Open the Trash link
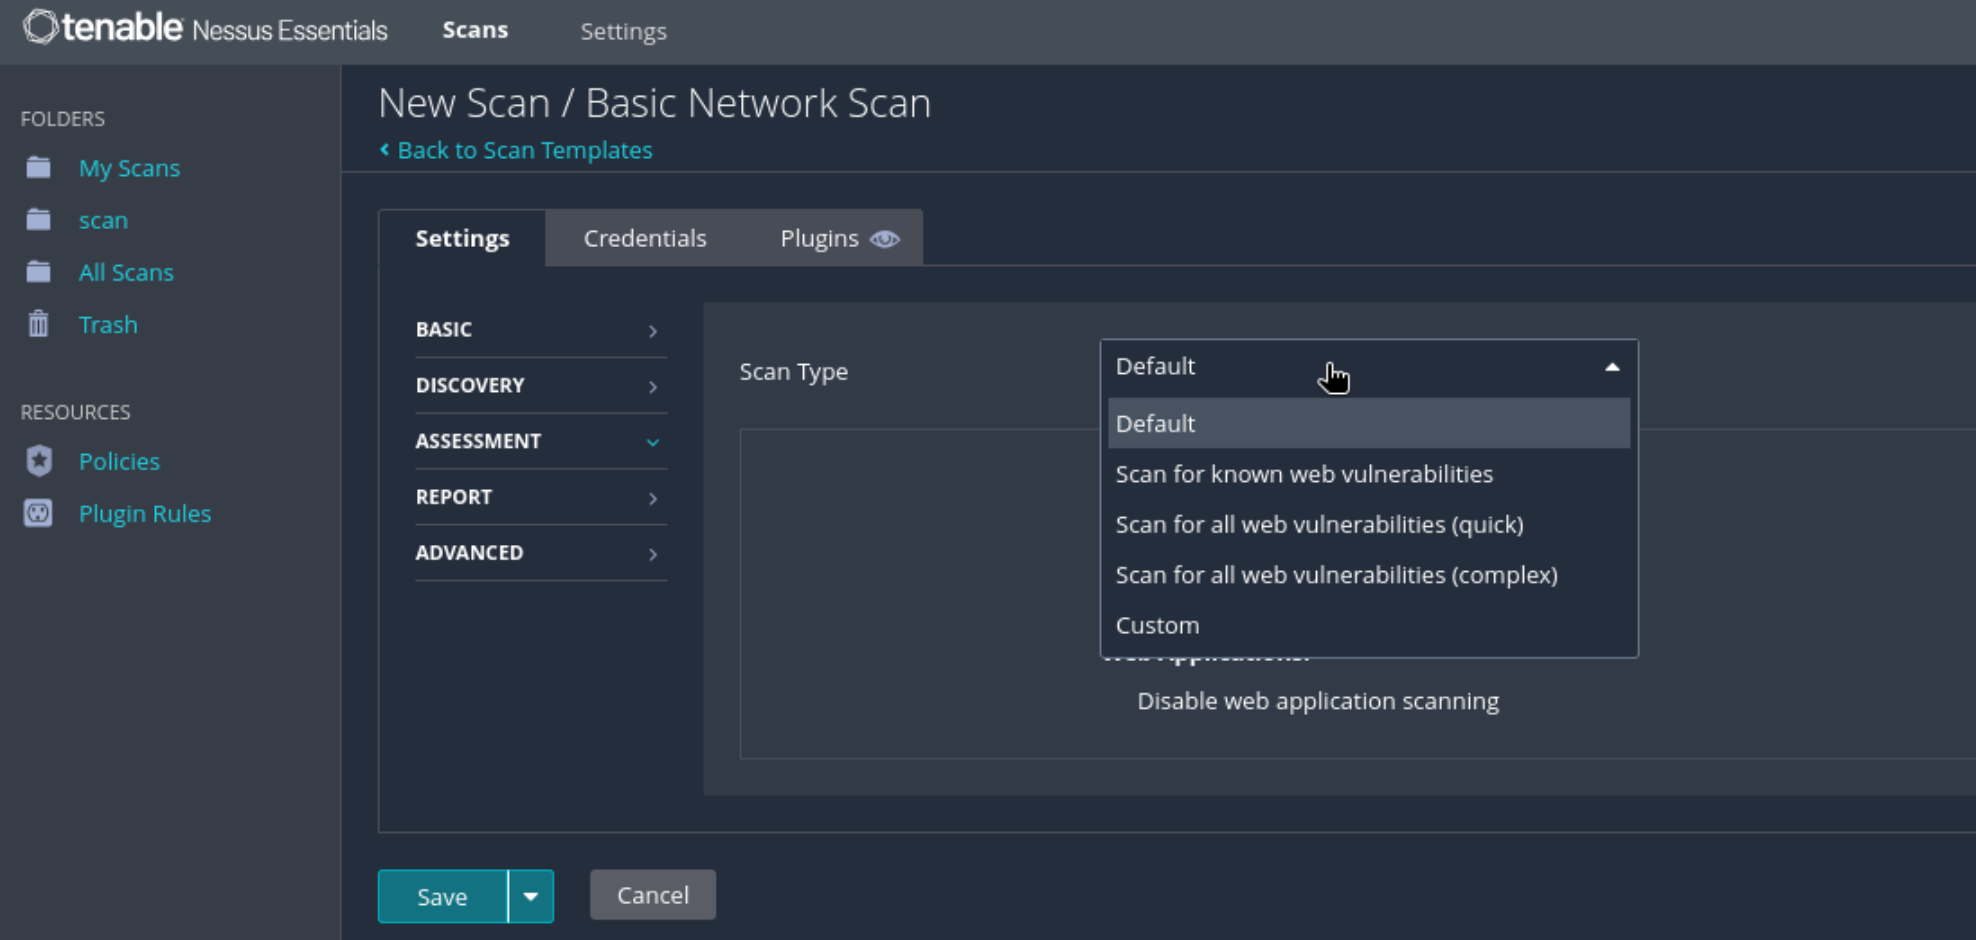Image resolution: width=1976 pixels, height=940 pixels. [108, 324]
